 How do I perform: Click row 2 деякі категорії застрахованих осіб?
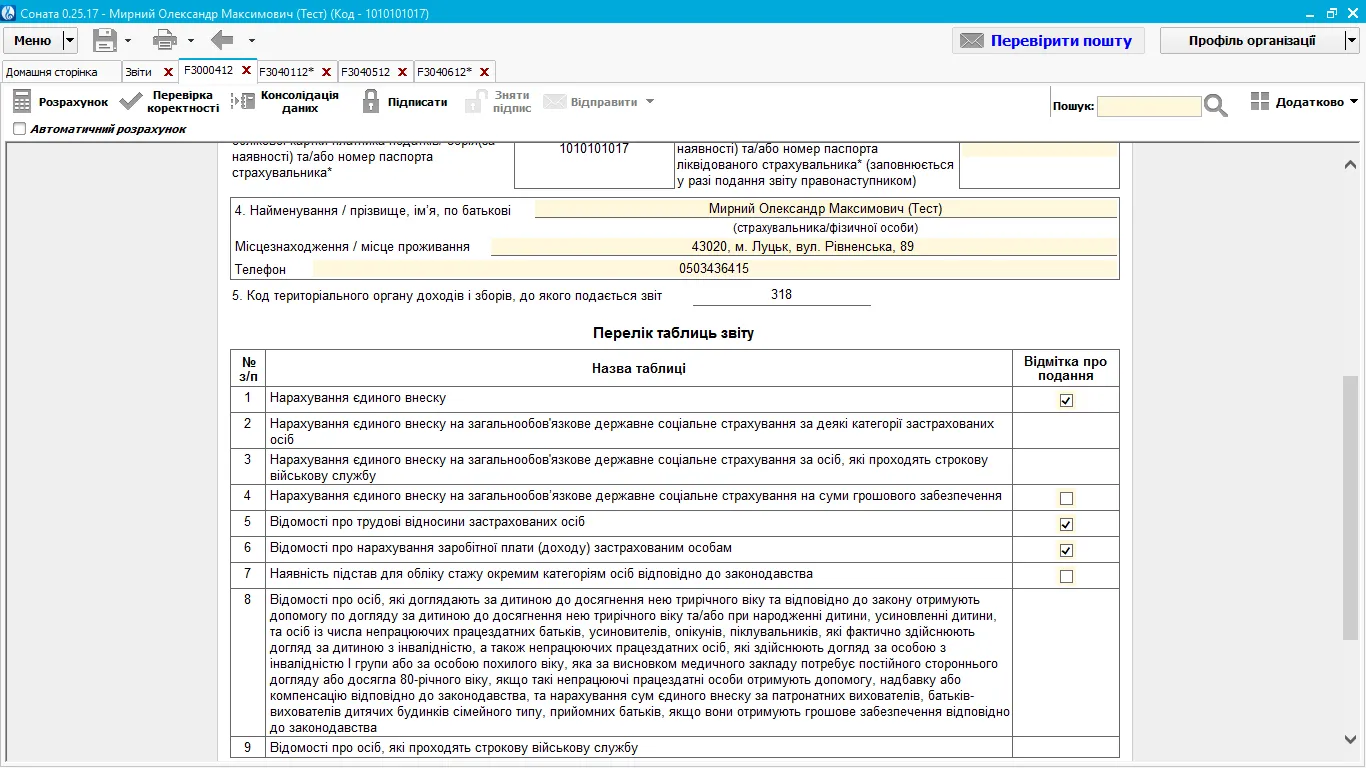tap(632, 431)
